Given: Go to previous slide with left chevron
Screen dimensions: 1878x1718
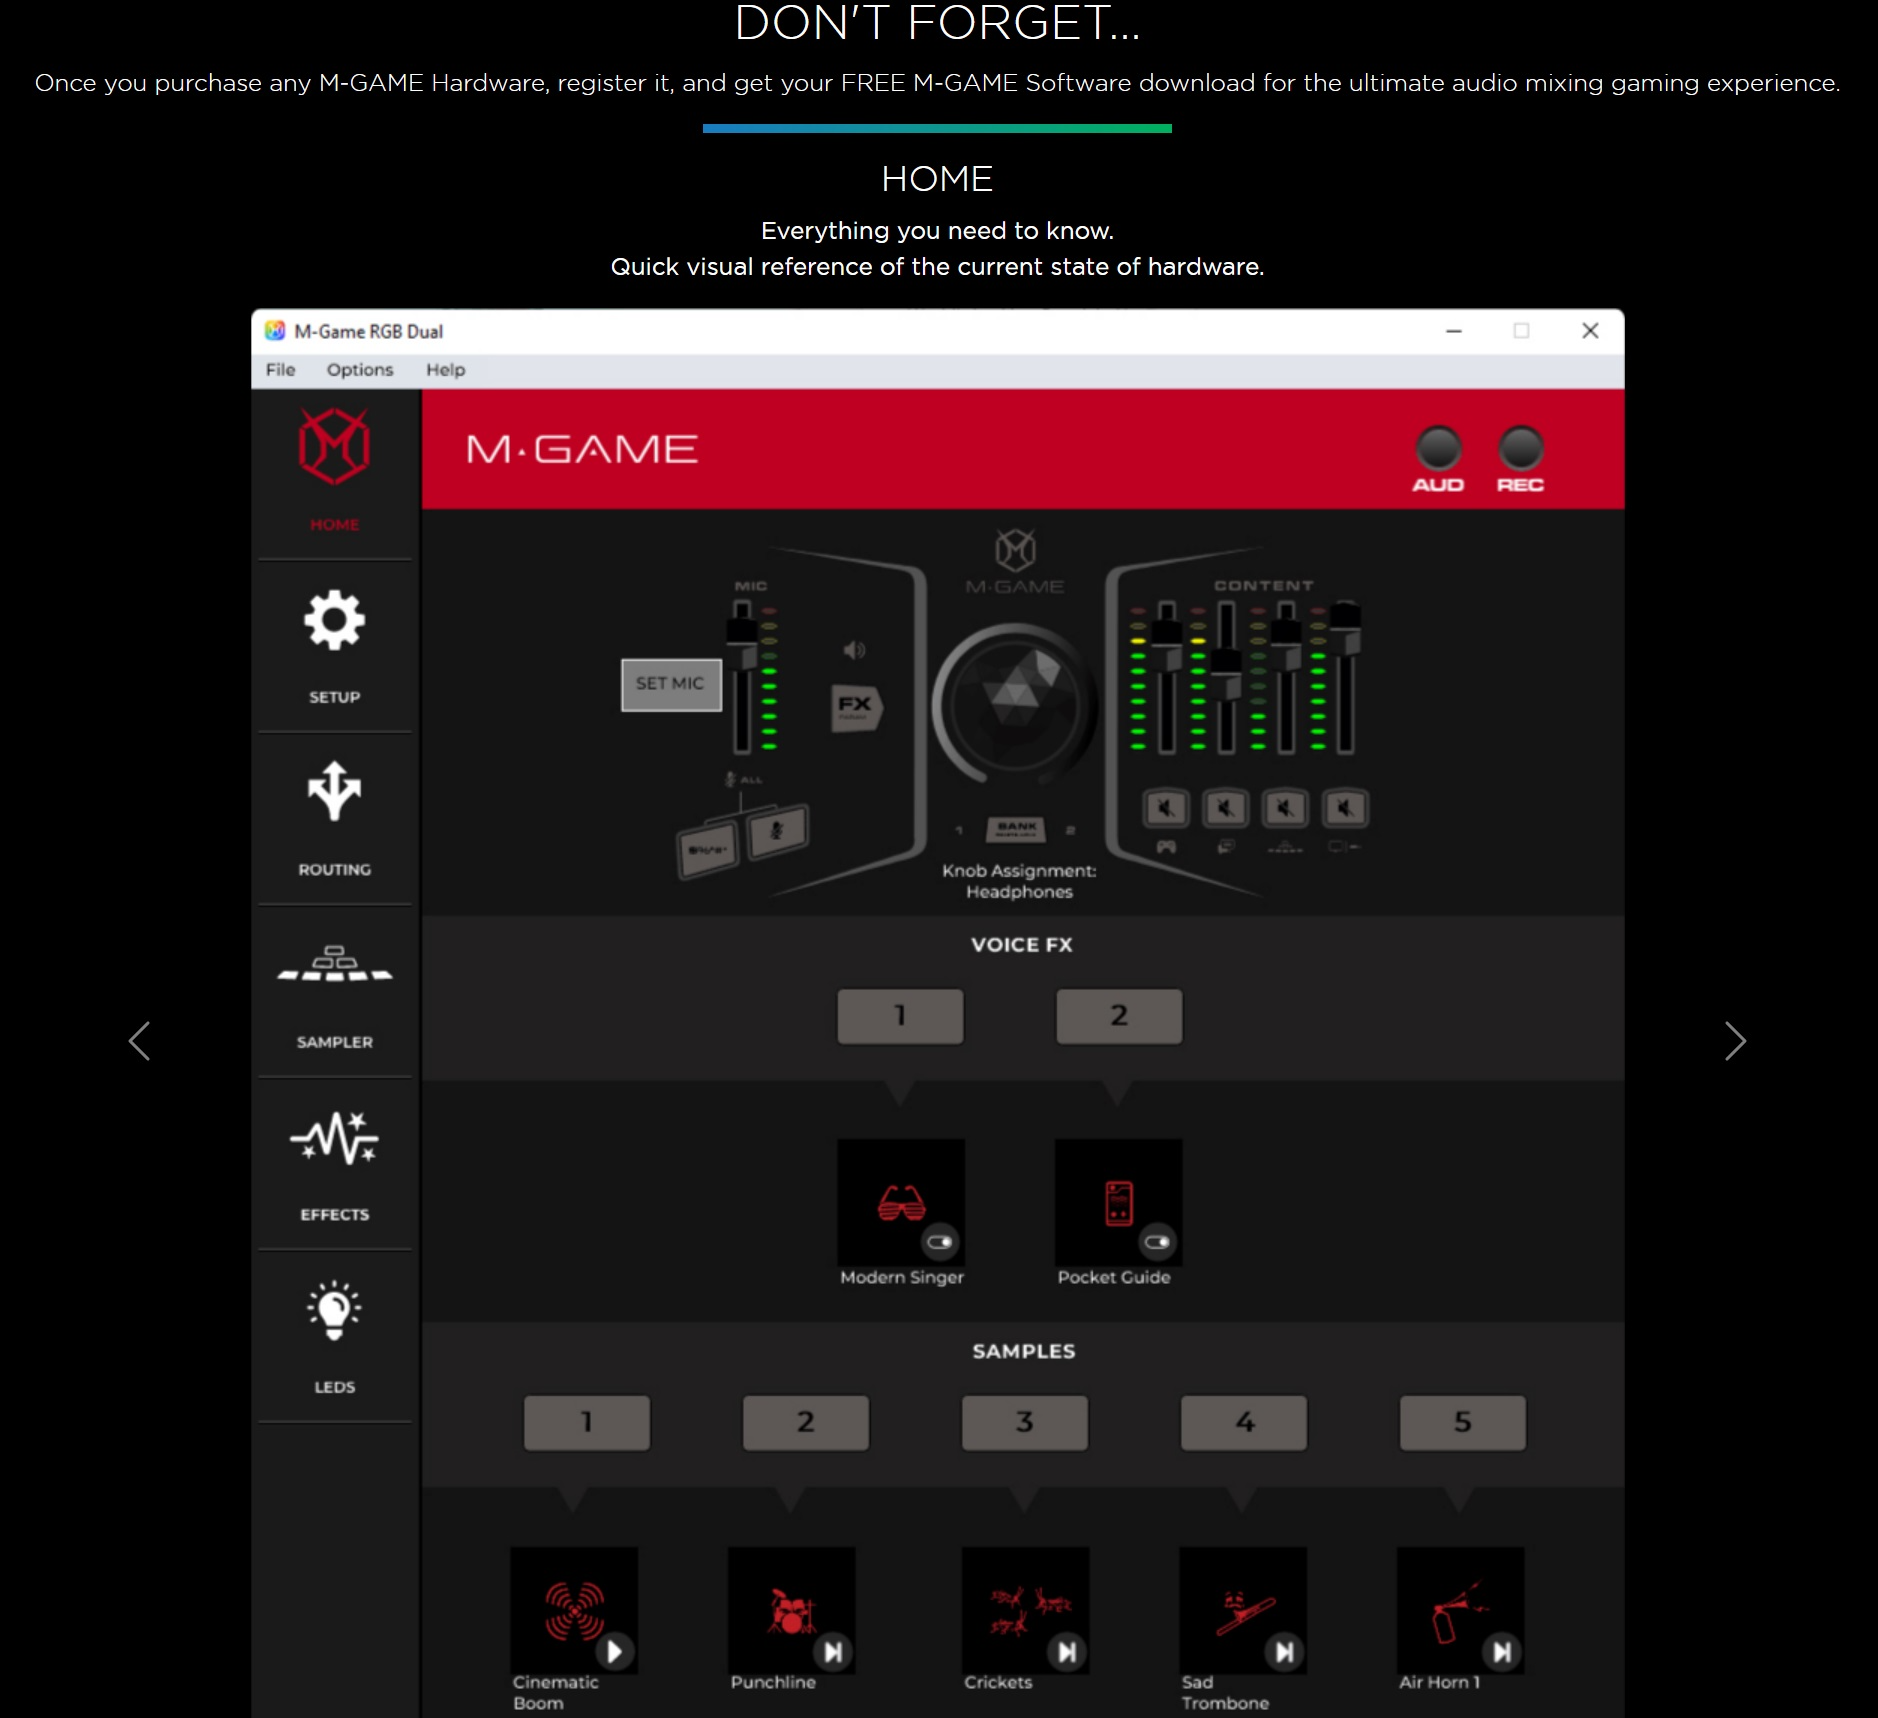Looking at the screenshot, I should [140, 1041].
